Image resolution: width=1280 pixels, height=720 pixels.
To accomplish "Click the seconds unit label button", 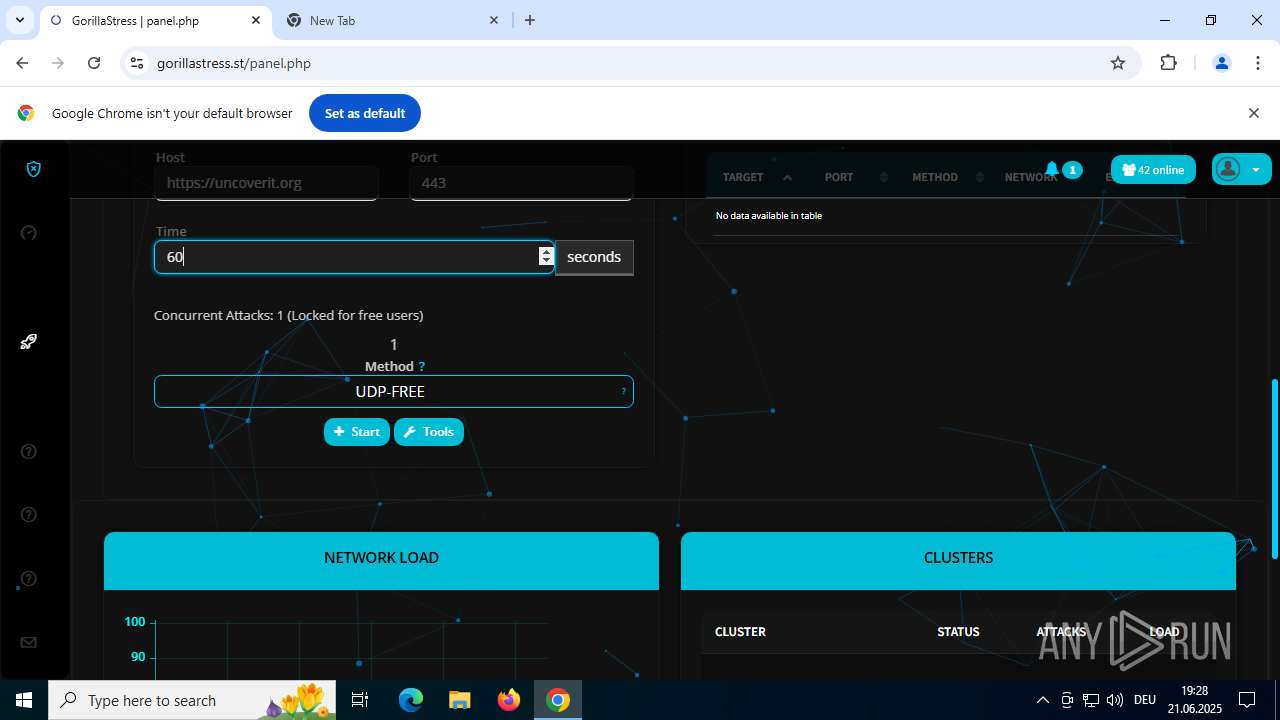I will tap(594, 257).
